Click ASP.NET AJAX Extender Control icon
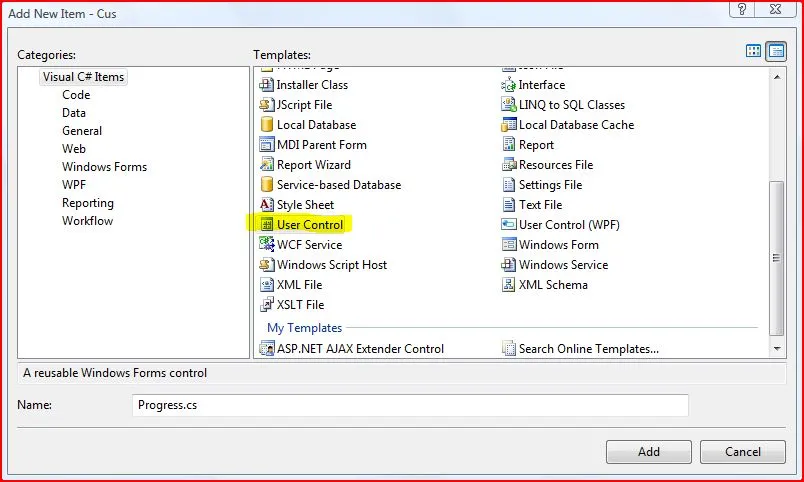 coord(267,349)
